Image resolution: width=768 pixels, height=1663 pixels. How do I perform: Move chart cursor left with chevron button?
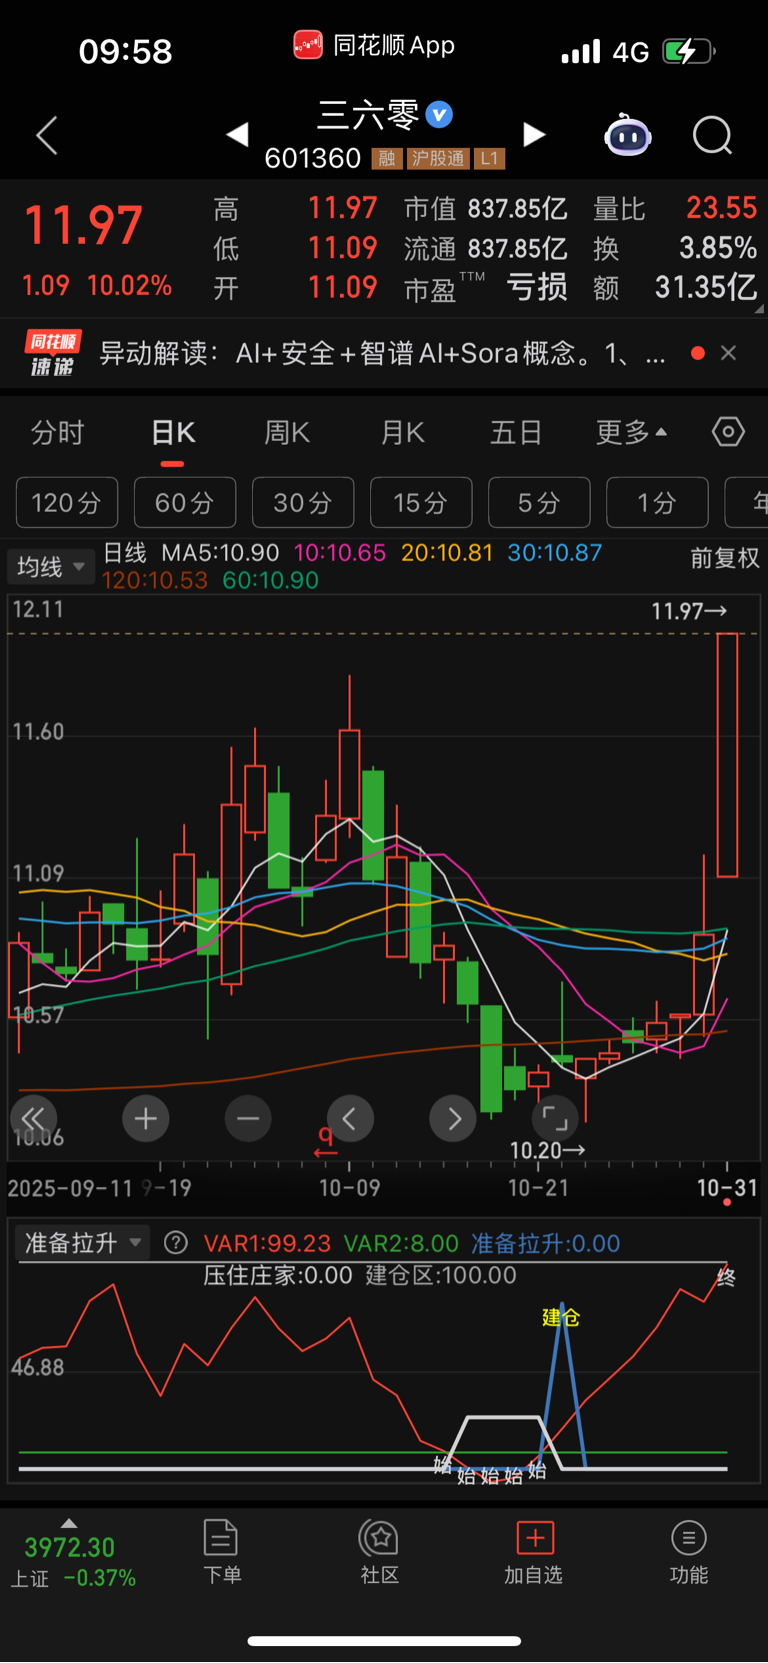(x=350, y=1118)
